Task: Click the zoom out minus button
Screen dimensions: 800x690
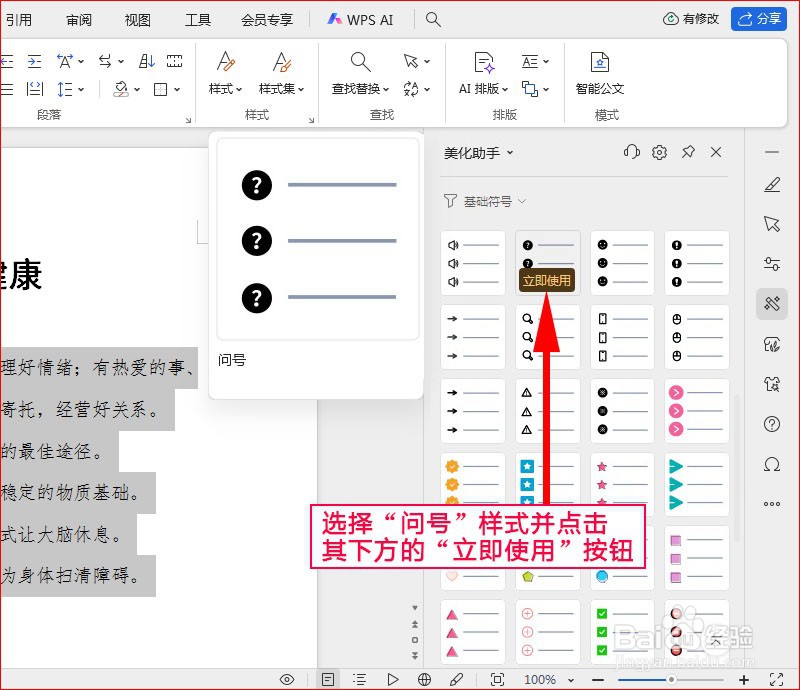Action: [x=598, y=679]
